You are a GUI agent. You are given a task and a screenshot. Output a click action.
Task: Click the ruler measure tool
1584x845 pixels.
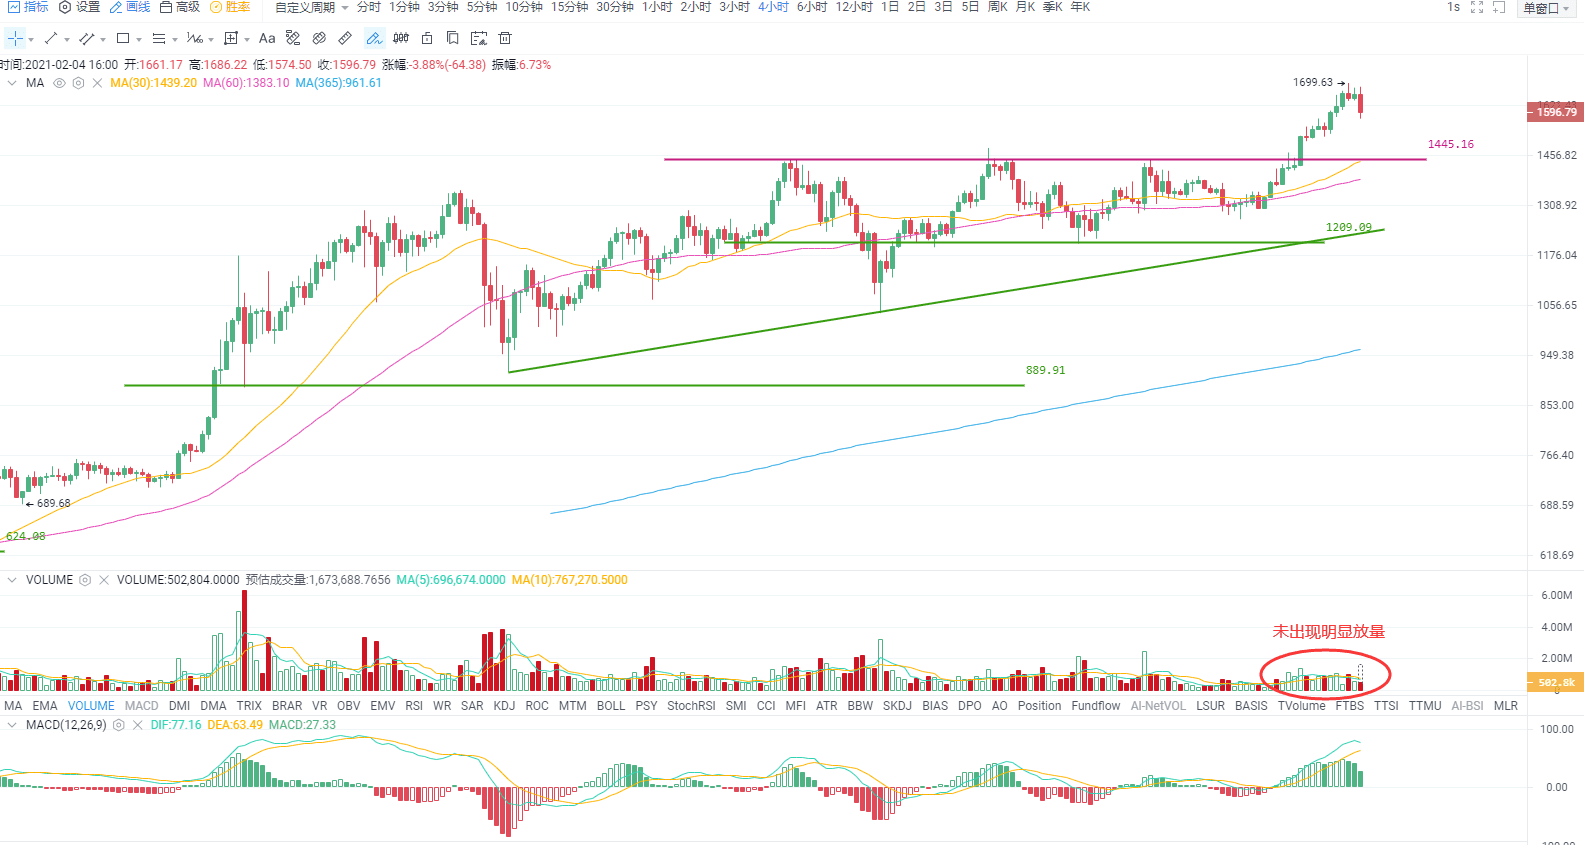click(x=345, y=39)
